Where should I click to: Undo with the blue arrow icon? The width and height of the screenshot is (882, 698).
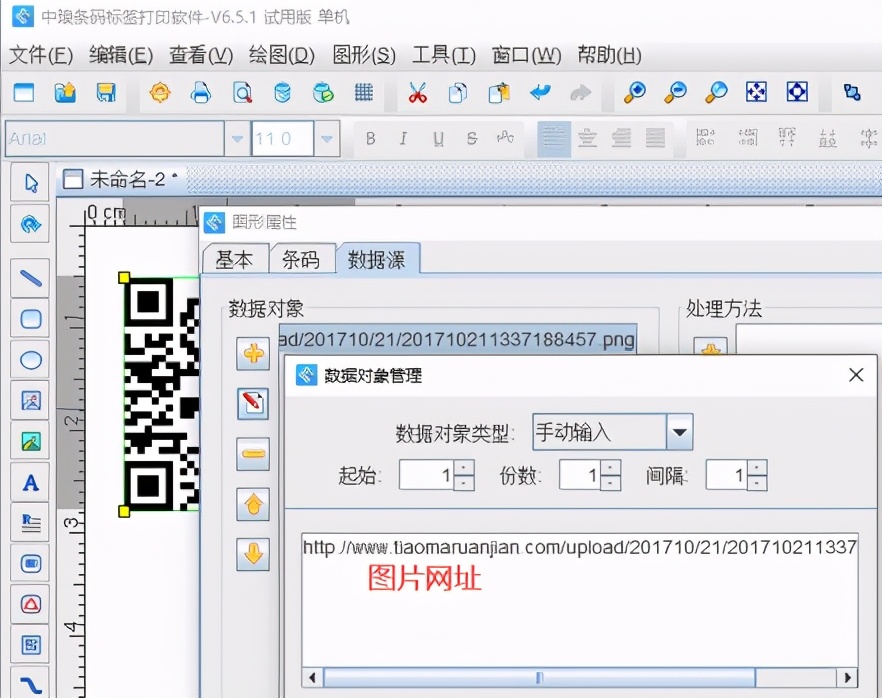[x=540, y=92]
